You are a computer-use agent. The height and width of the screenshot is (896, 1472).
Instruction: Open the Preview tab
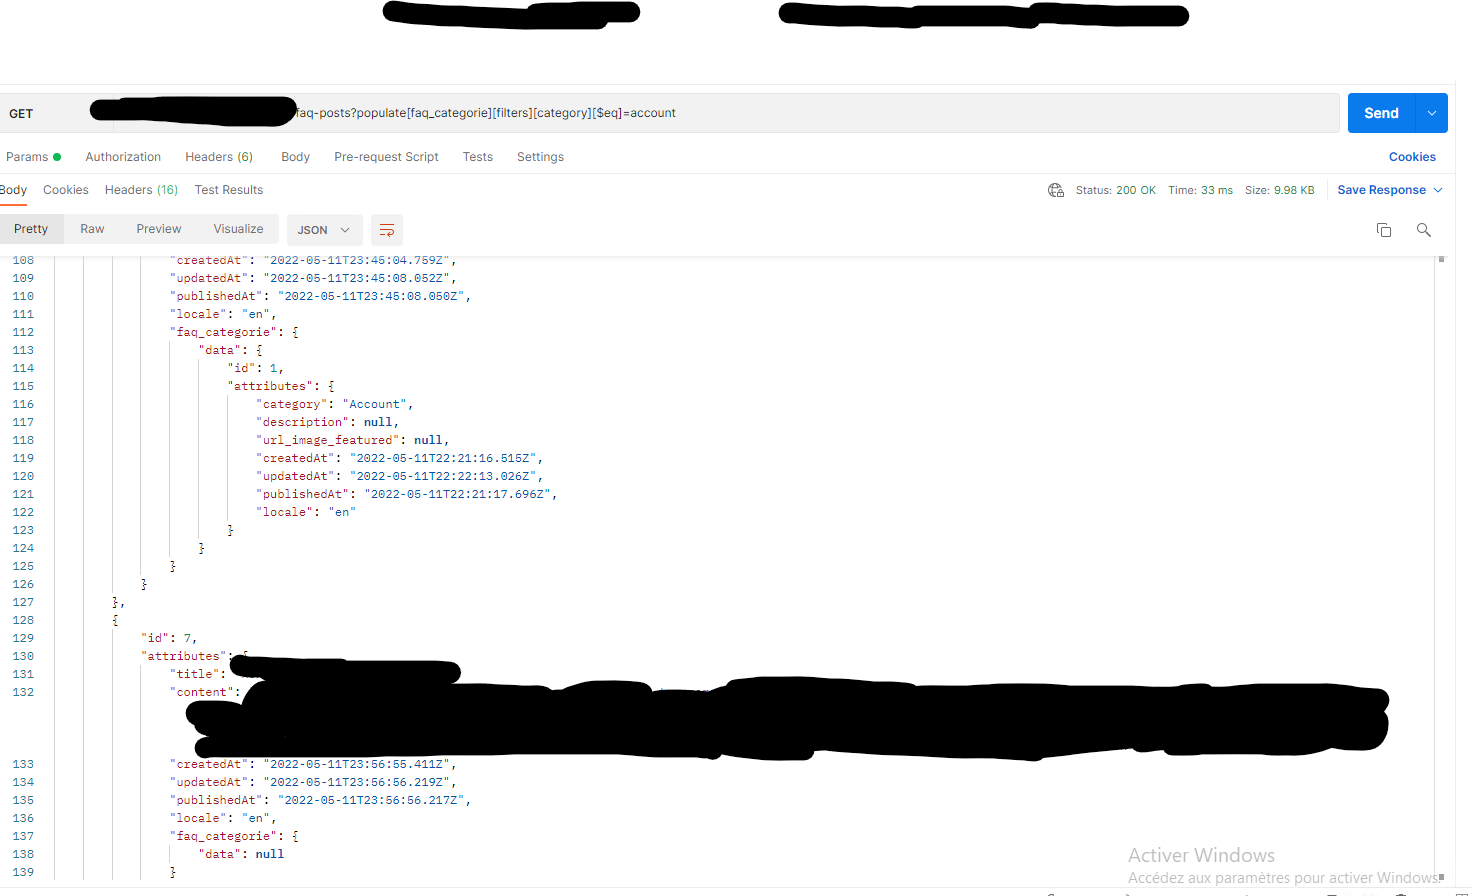158,228
